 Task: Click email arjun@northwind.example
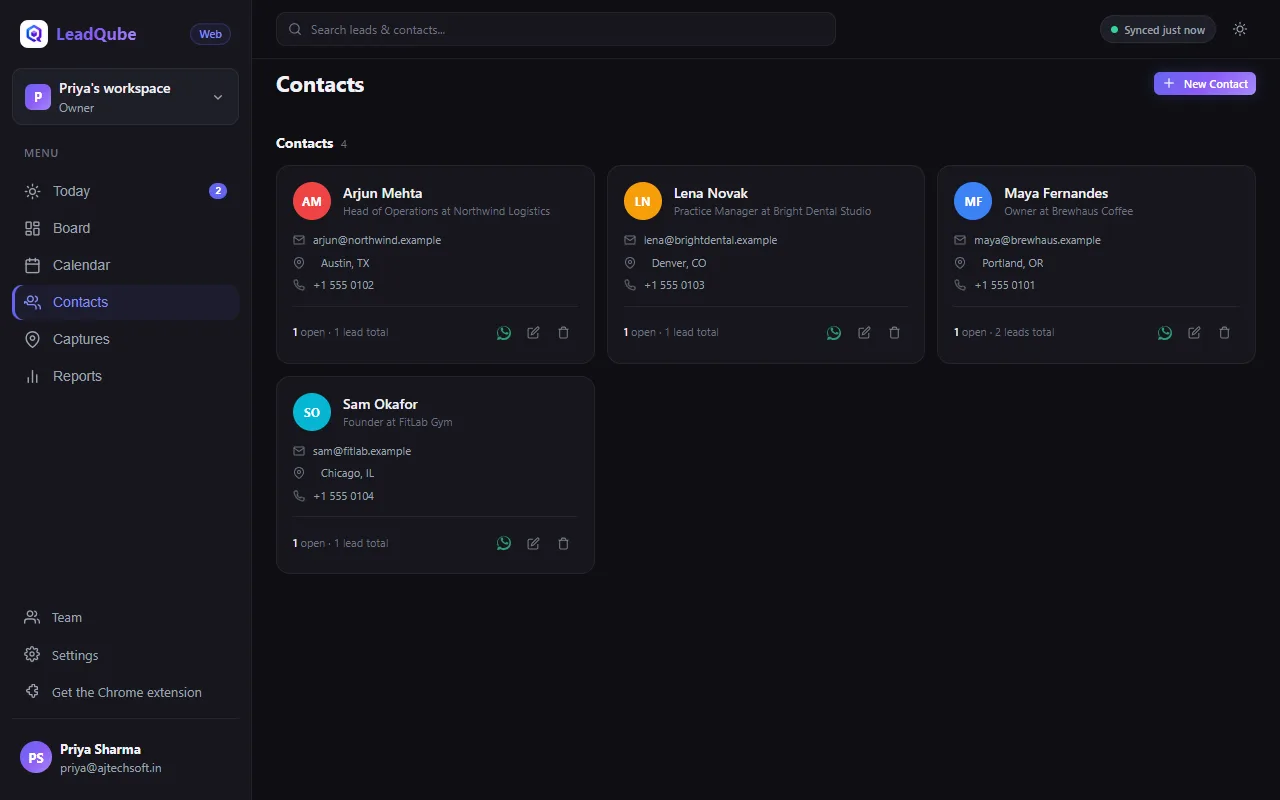click(x=377, y=240)
